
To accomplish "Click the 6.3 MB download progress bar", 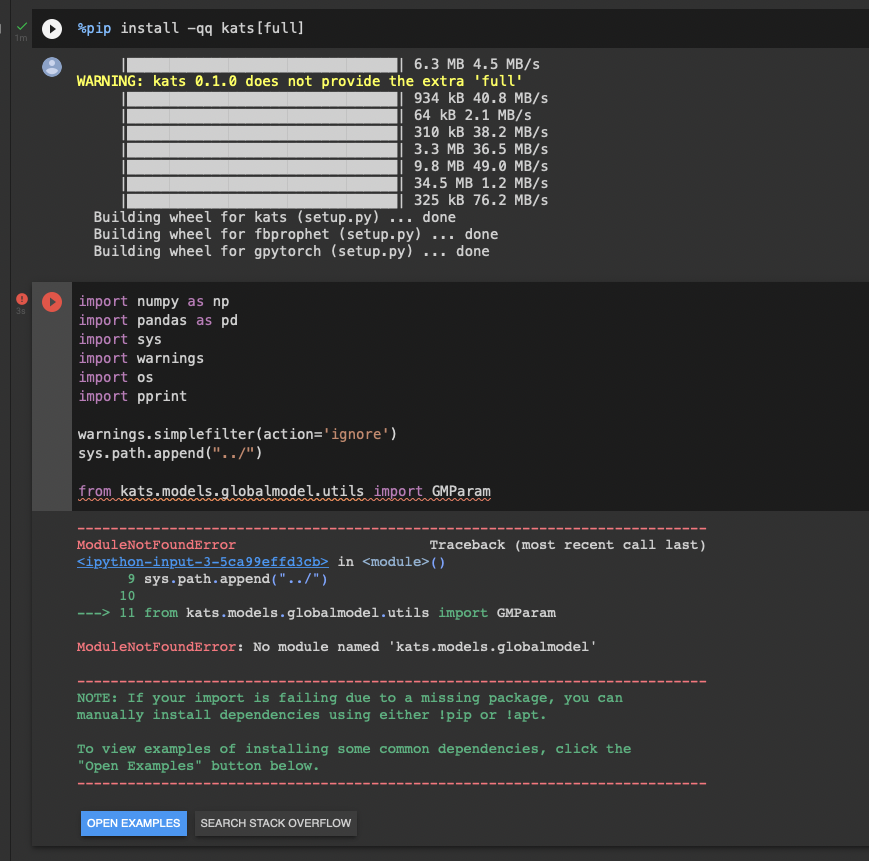I will coord(263,64).
